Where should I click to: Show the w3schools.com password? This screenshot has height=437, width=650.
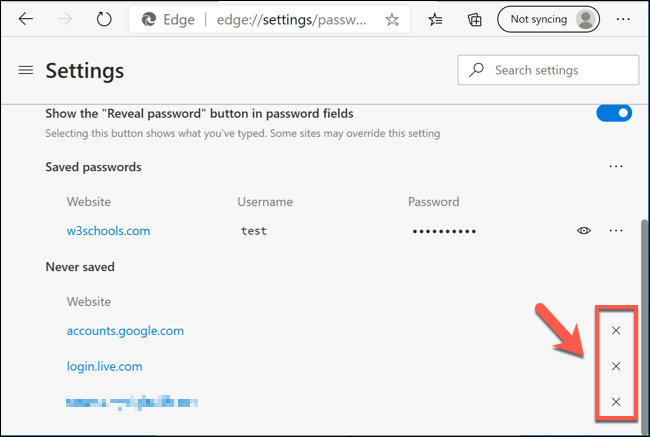click(584, 231)
